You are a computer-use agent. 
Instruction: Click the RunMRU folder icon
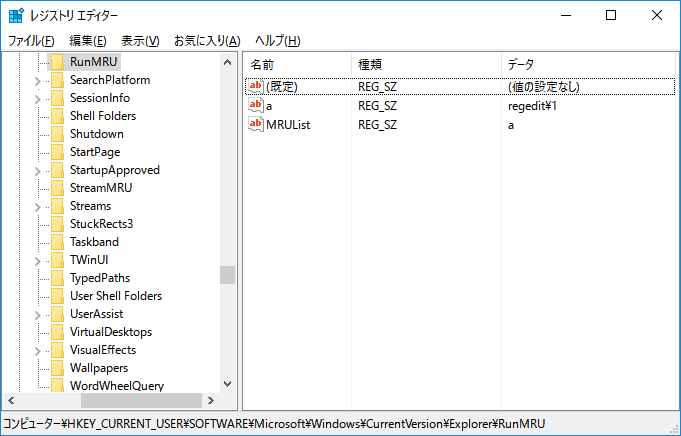(57, 62)
